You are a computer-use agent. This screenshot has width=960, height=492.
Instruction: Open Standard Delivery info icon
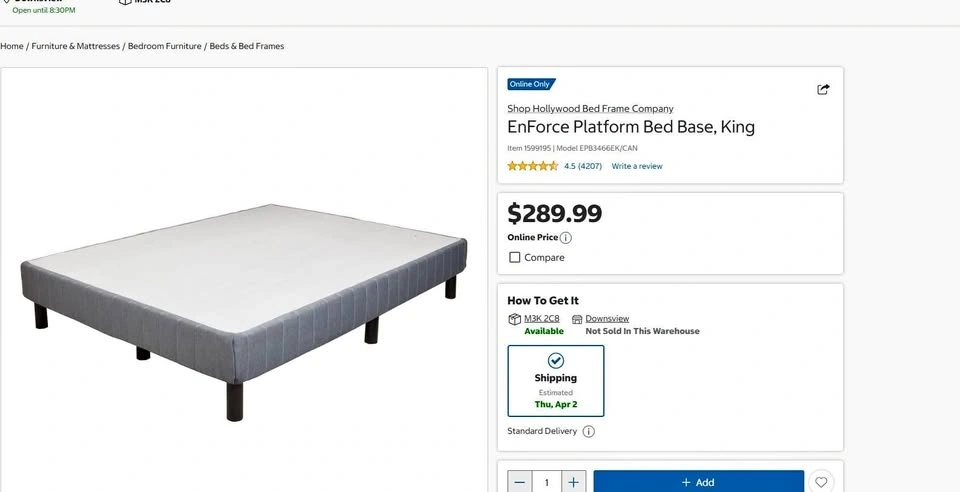[x=589, y=432]
